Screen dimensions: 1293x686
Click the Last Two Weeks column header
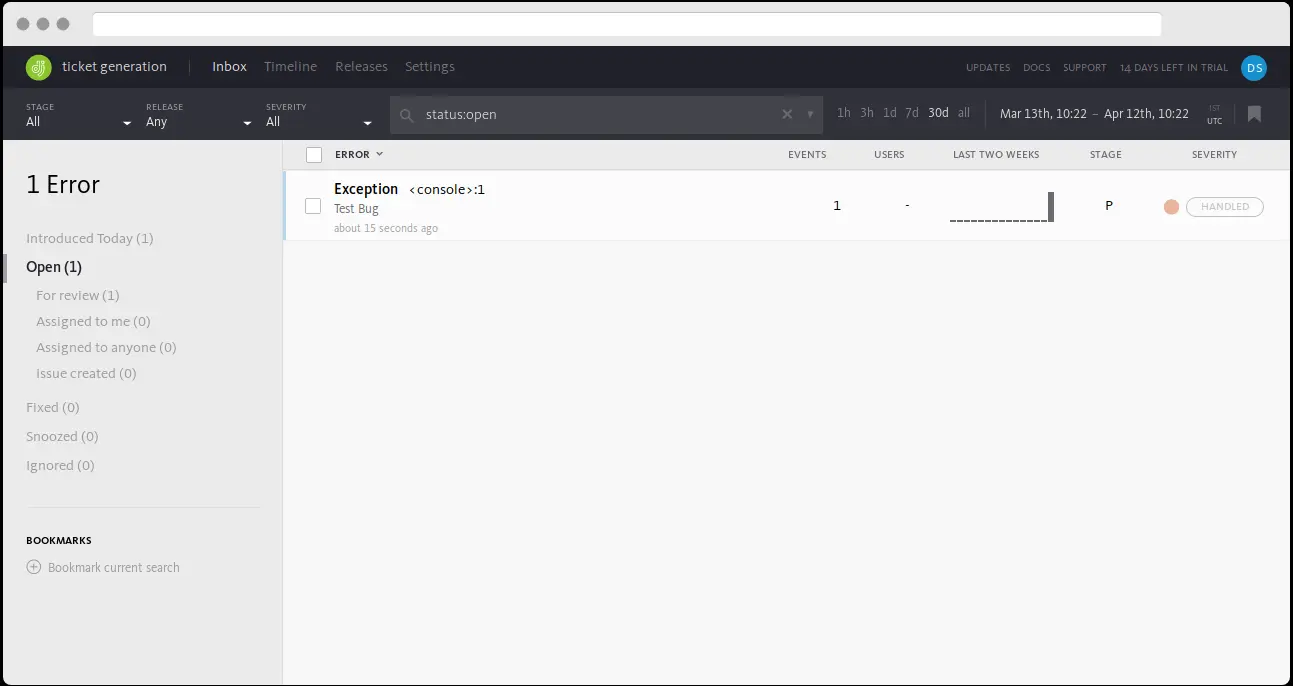click(x=996, y=155)
